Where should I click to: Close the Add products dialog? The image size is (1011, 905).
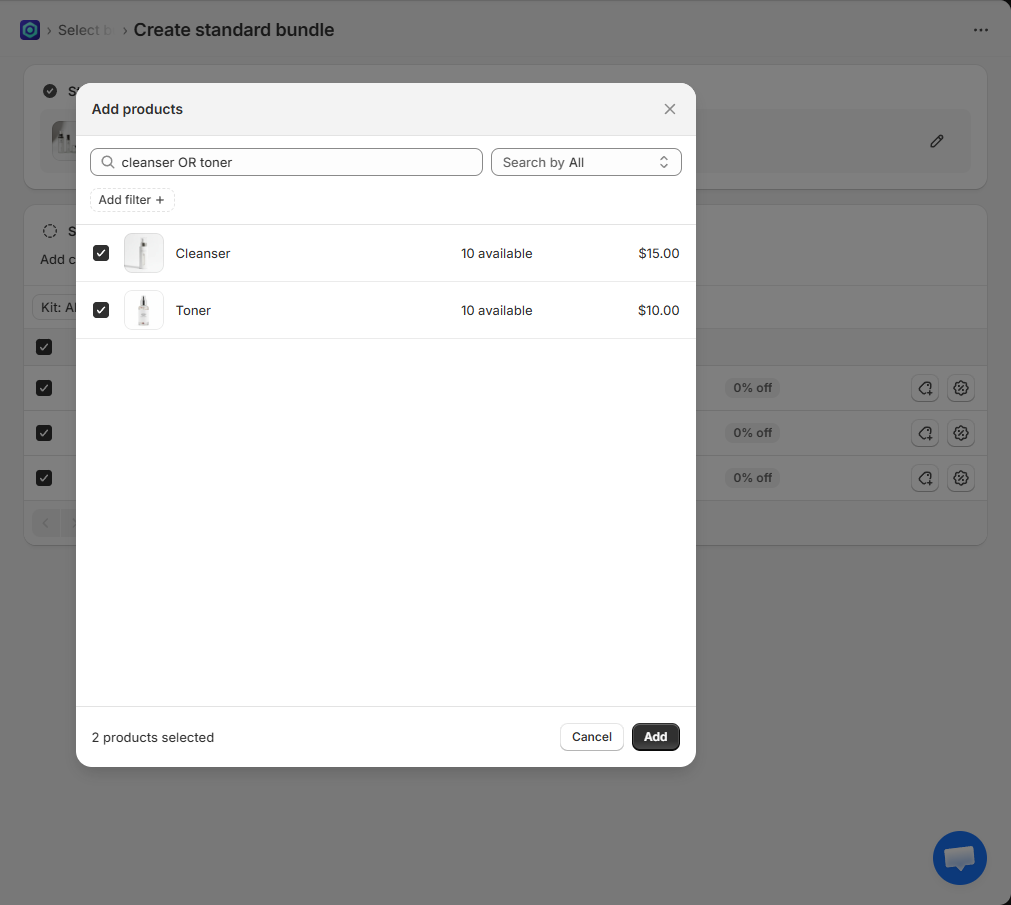670,109
